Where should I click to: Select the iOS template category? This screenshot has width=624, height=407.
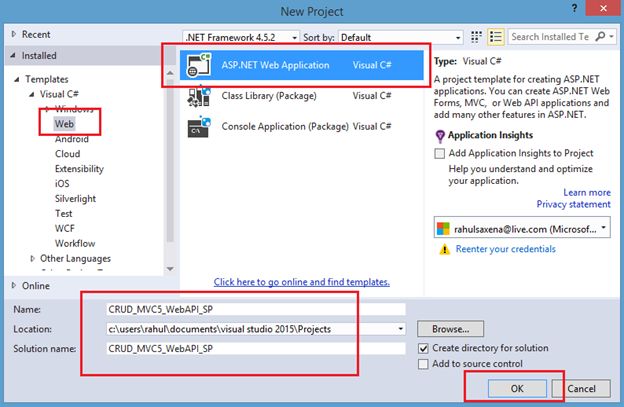pyautogui.click(x=62, y=183)
